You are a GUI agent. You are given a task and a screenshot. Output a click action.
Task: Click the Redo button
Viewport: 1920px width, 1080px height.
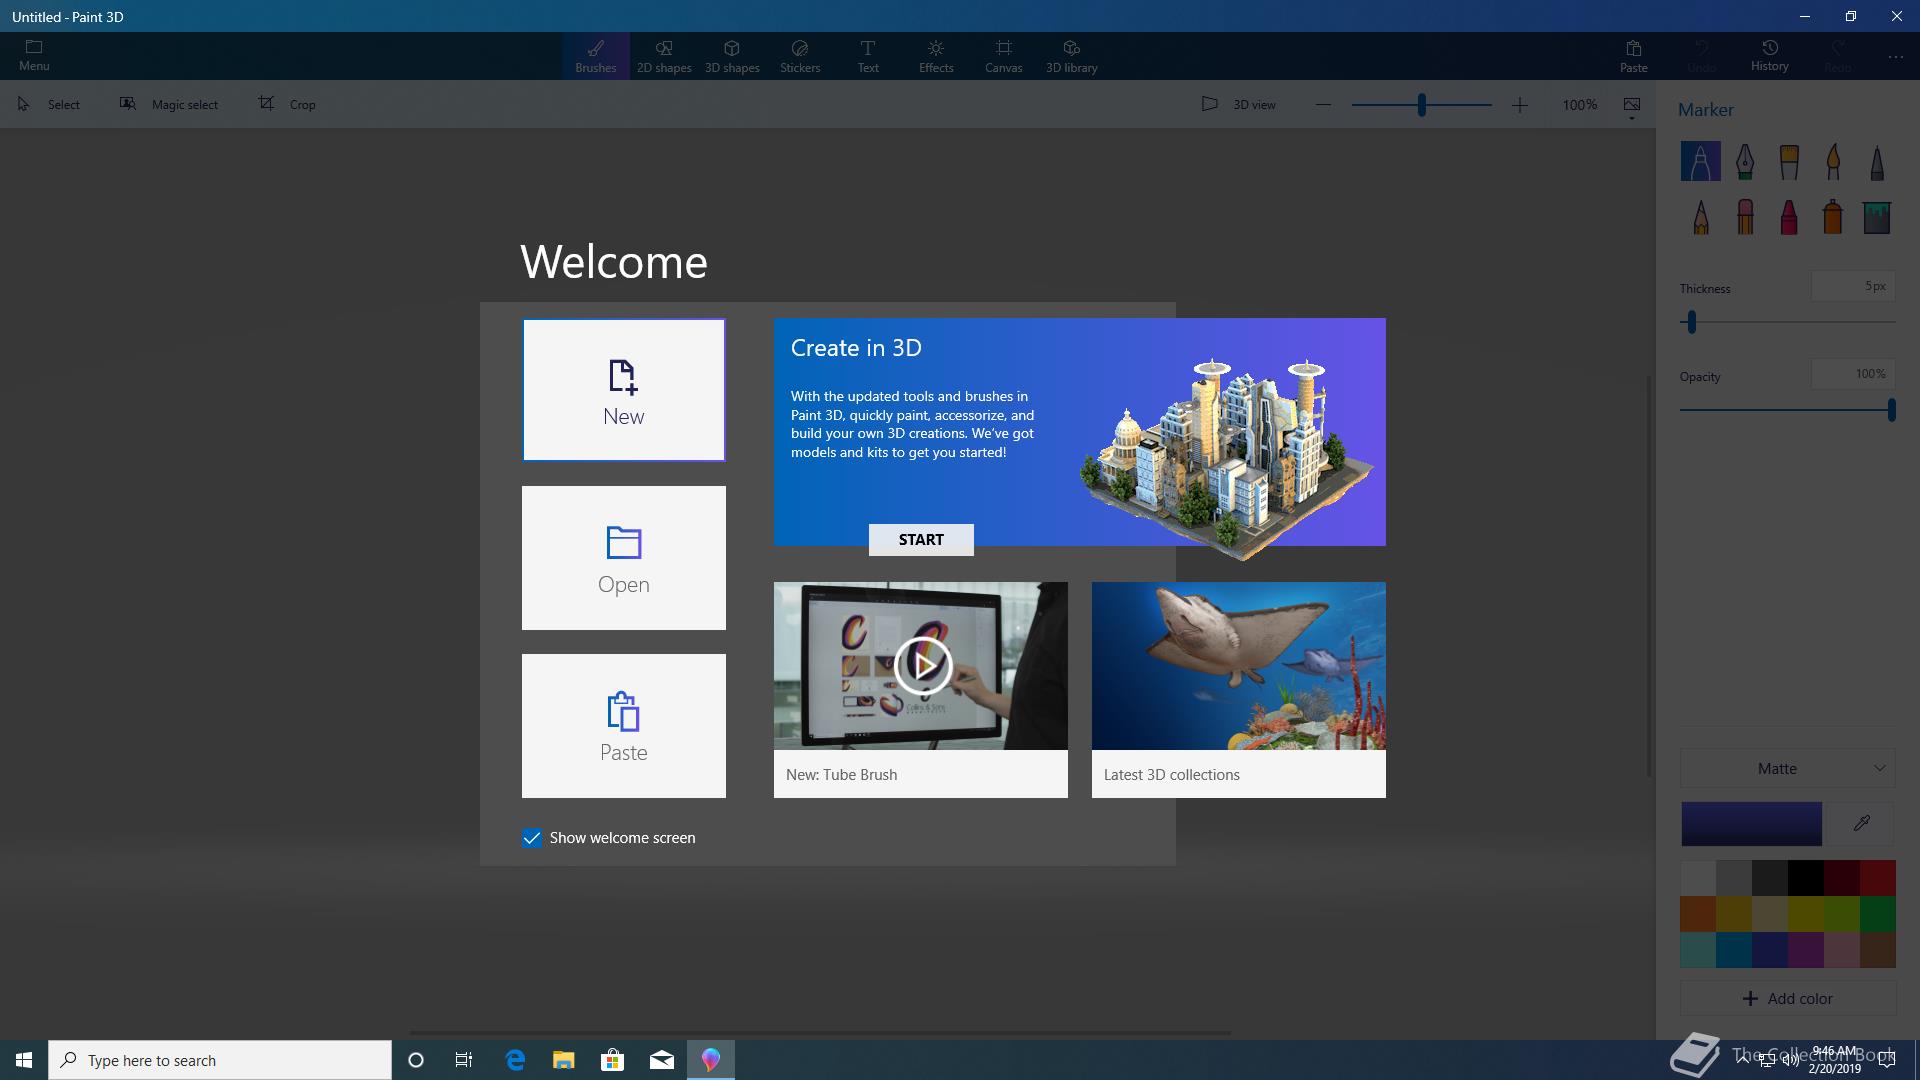pos(1837,56)
